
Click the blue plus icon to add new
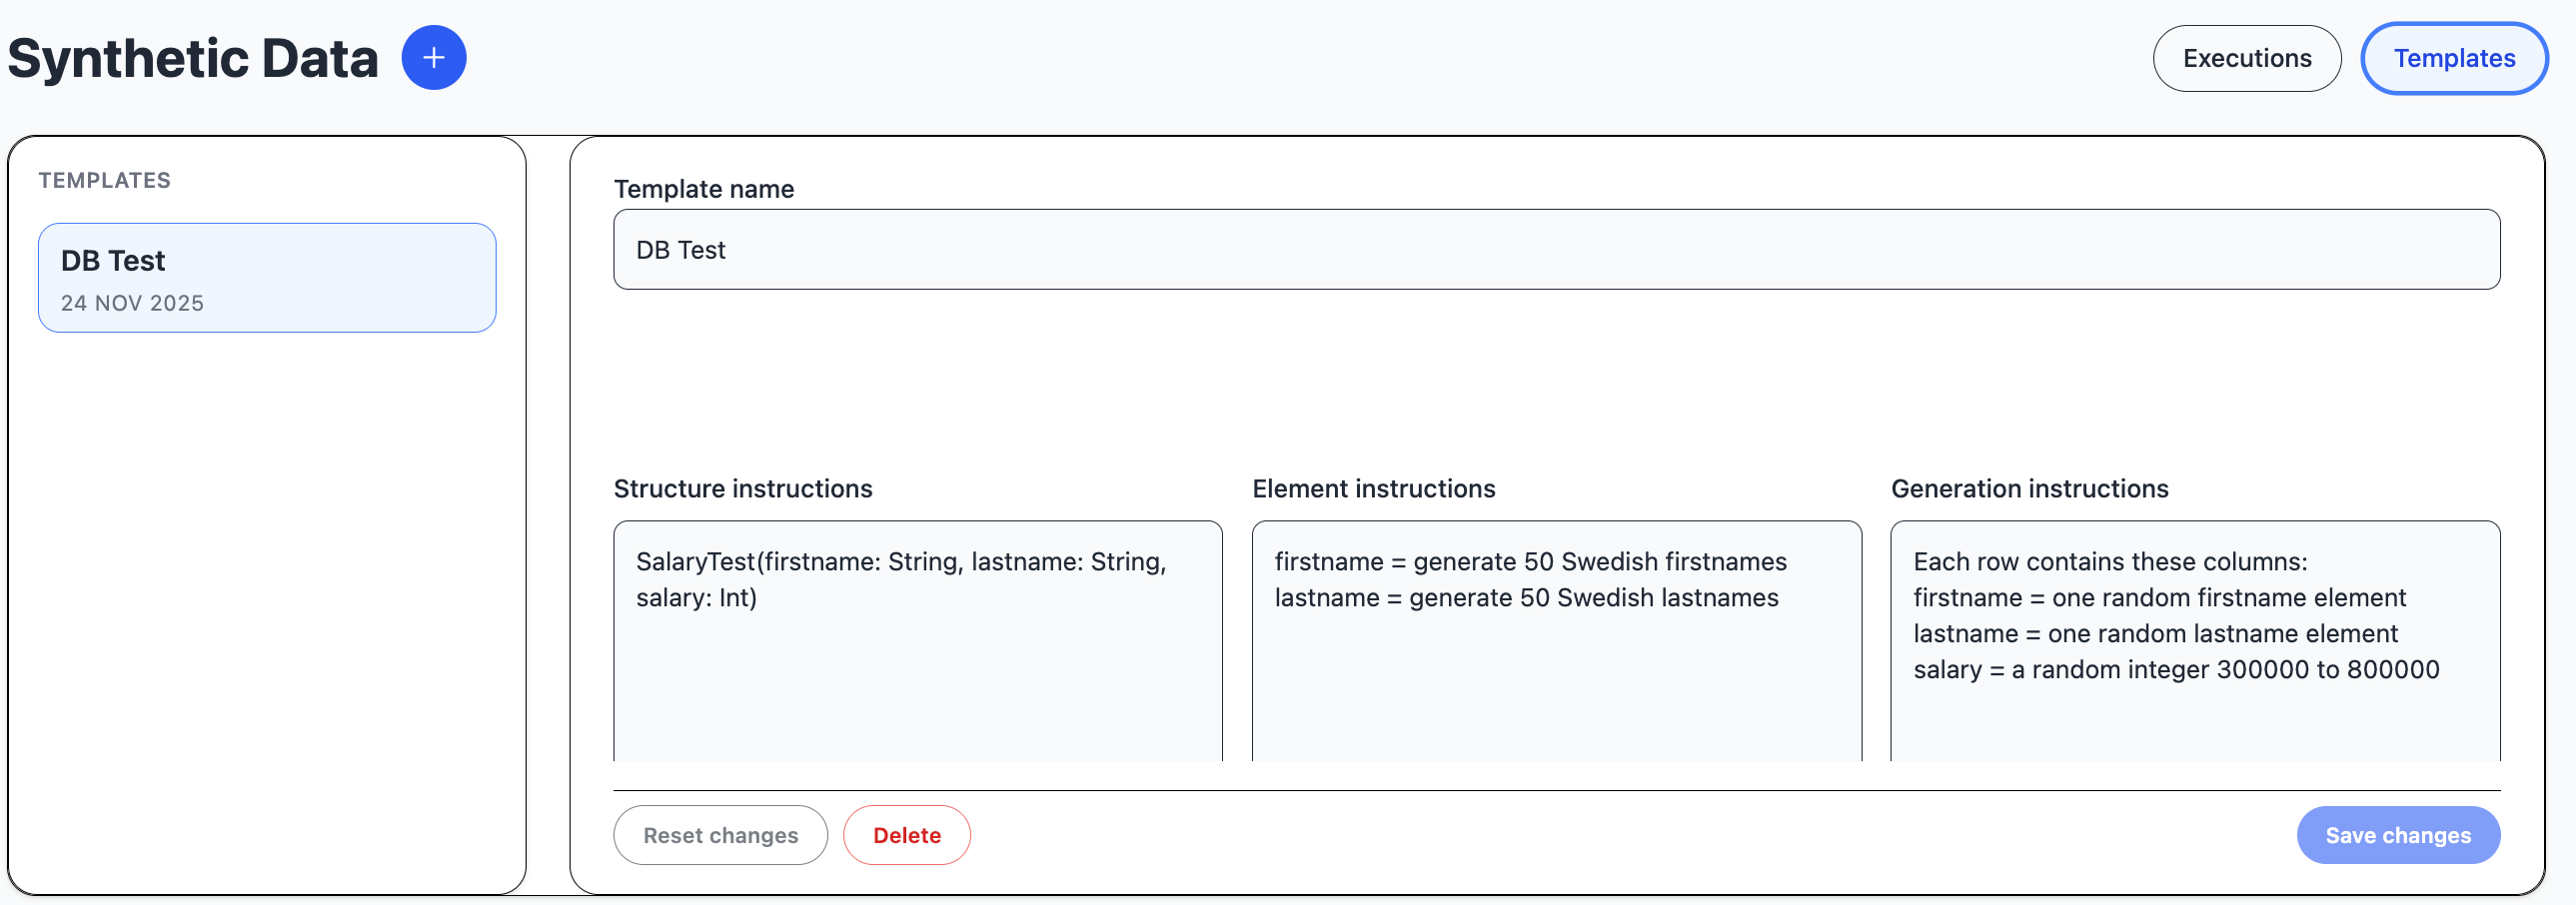(433, 58)
